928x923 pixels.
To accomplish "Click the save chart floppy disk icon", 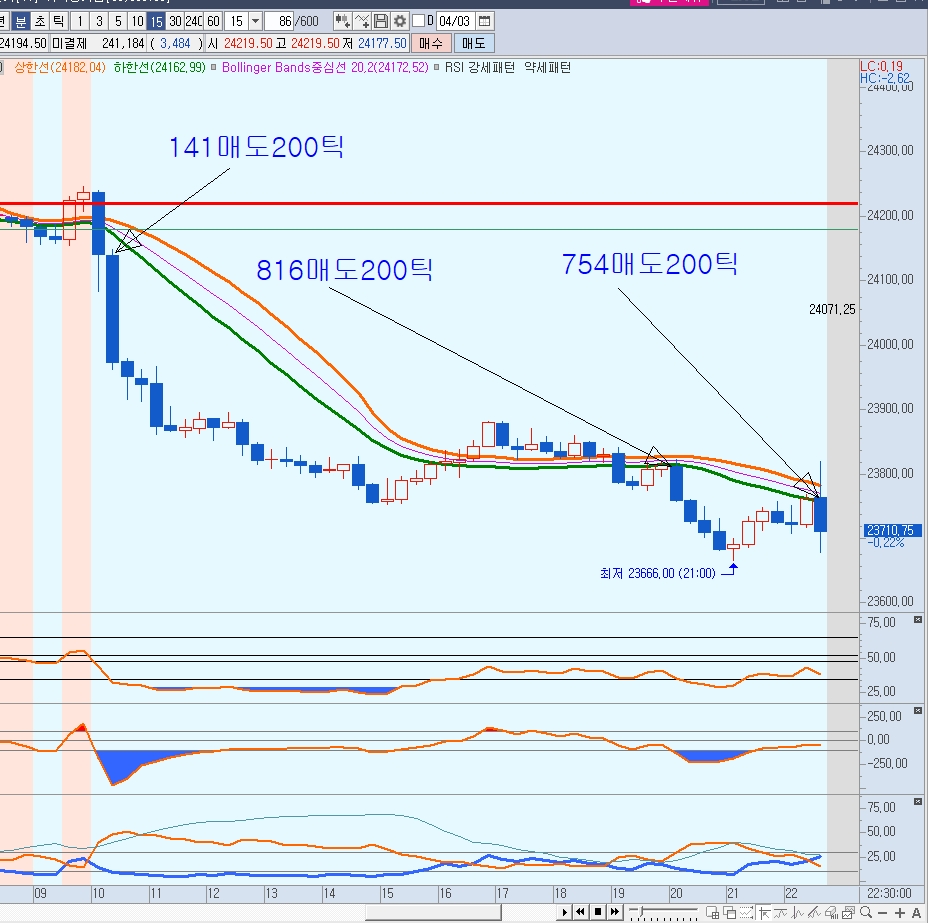I will click(x=381, y=21).
